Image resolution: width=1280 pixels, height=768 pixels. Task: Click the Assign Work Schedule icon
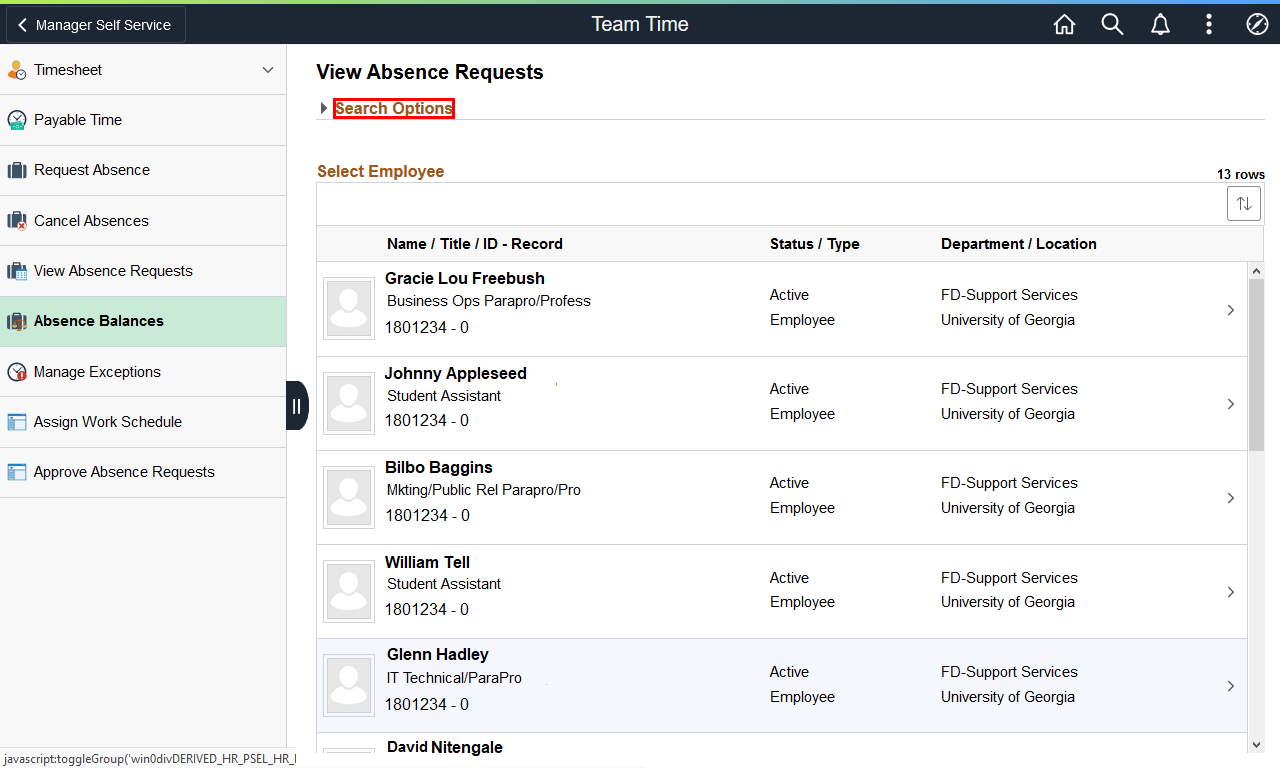coord(16,422)
